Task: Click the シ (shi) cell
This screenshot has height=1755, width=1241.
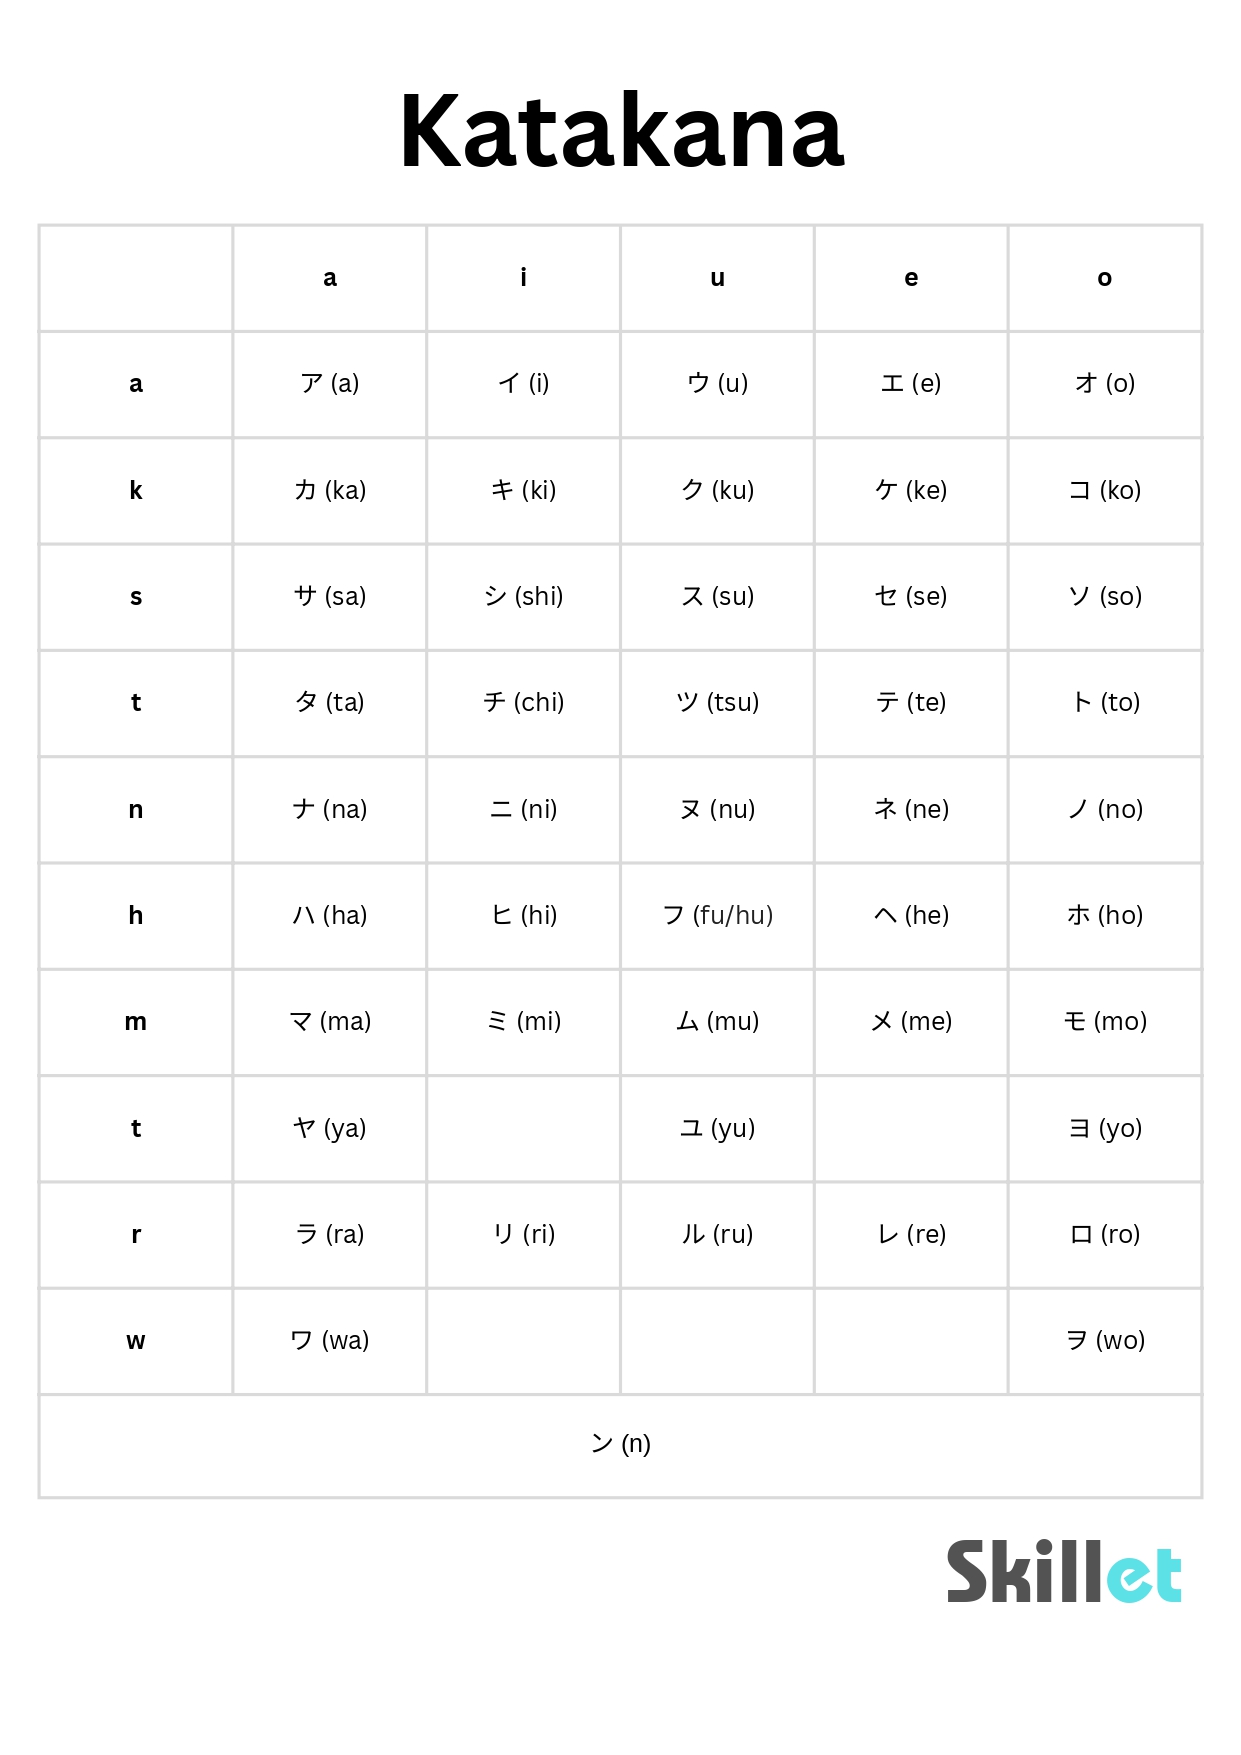Action: 523,597
